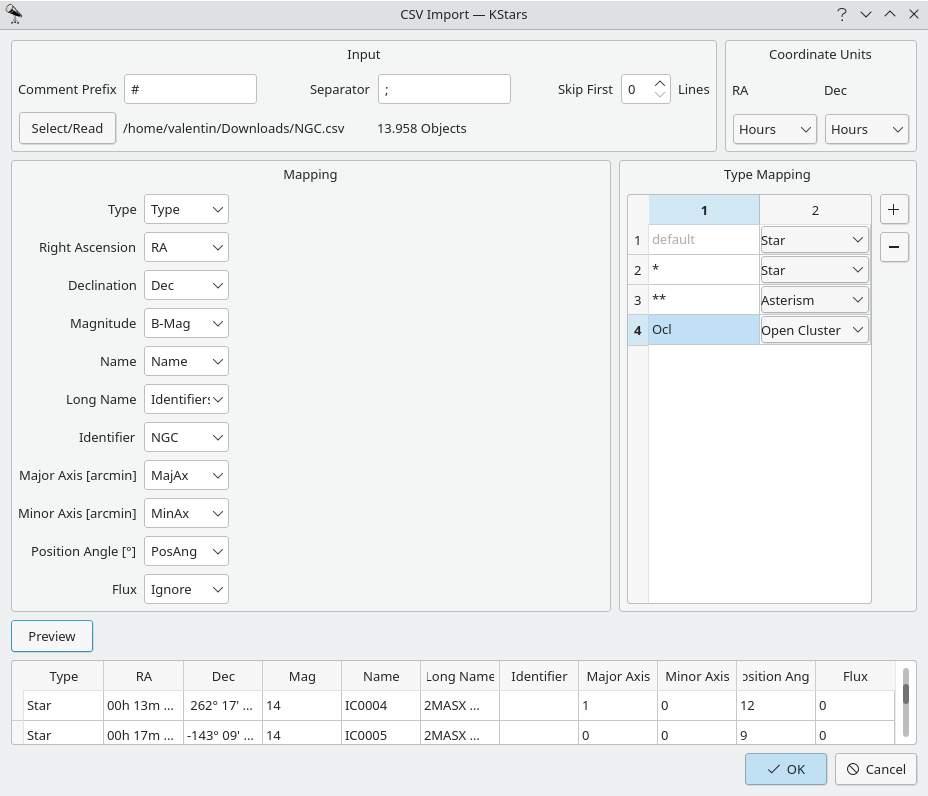The width and height of the screenshot is (928, 796).
Task: Open the Flux mapping dropdown
Action: (x=186, y=589)
